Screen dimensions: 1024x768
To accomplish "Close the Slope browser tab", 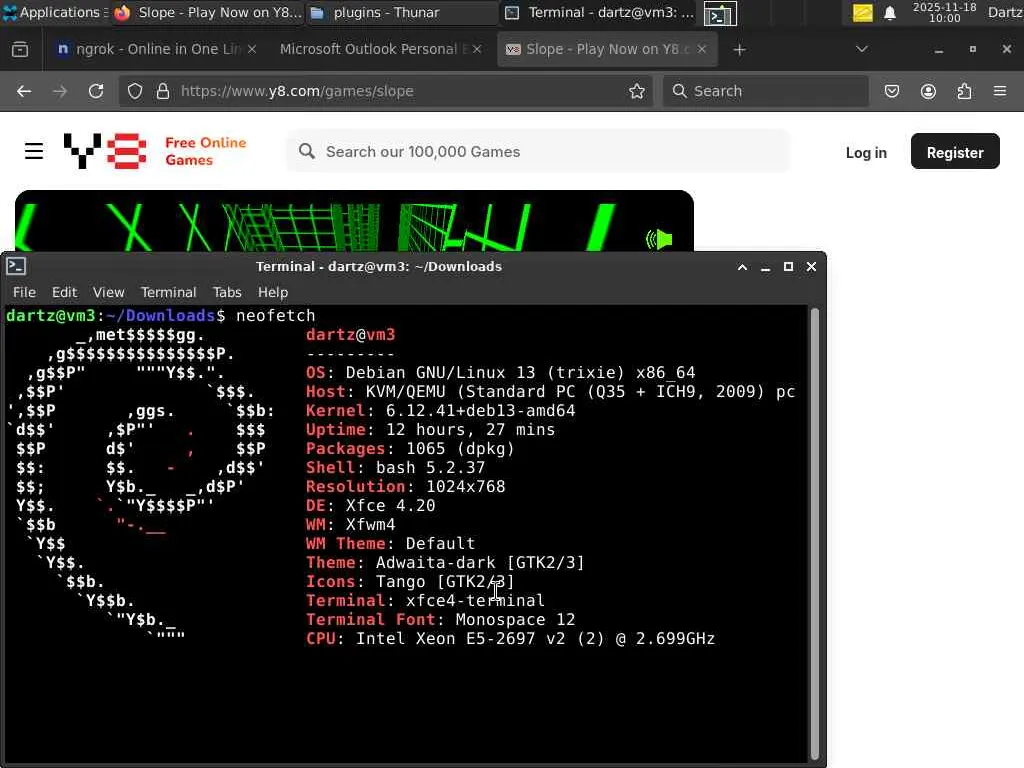I will tap(702, 49).
